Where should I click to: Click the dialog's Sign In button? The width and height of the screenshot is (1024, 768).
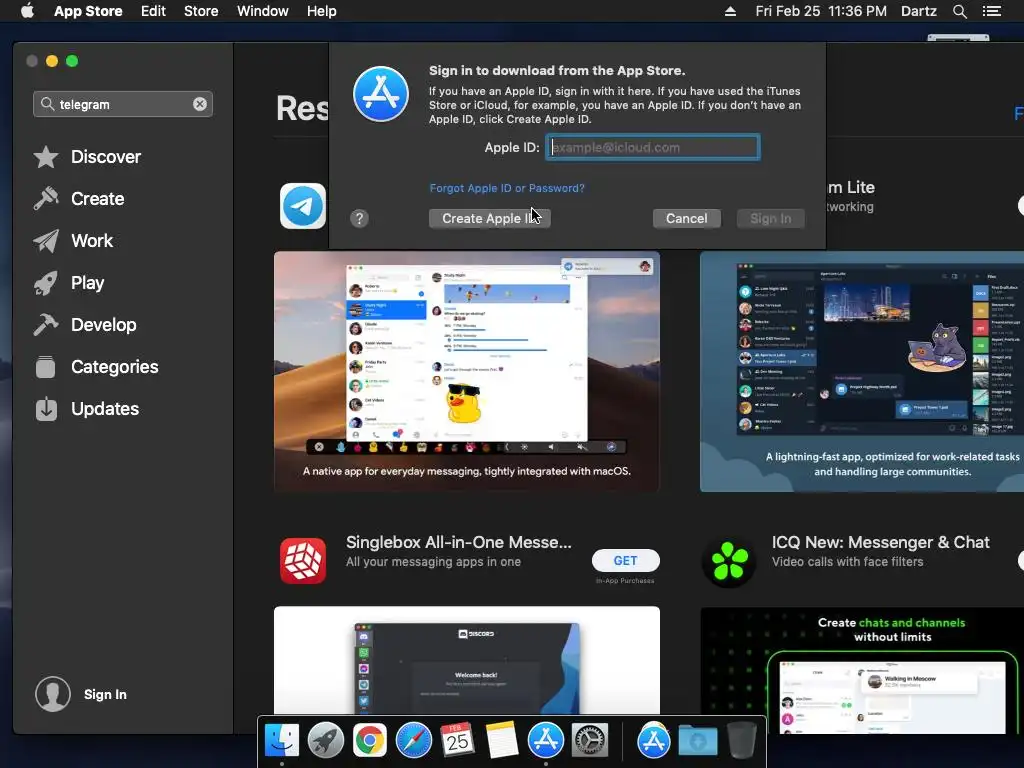771,219
